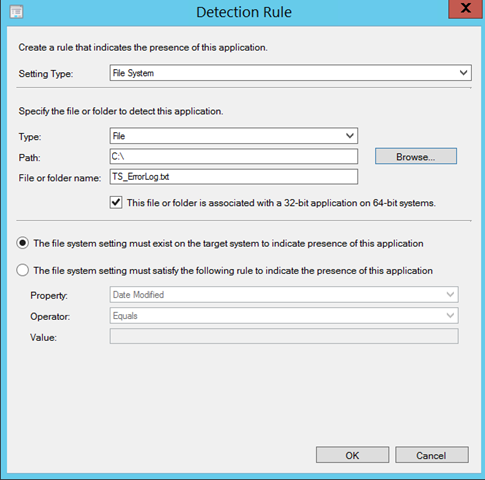
Task: Choose the 'must satisfy the following rule' option
Action: click(23, 270)
